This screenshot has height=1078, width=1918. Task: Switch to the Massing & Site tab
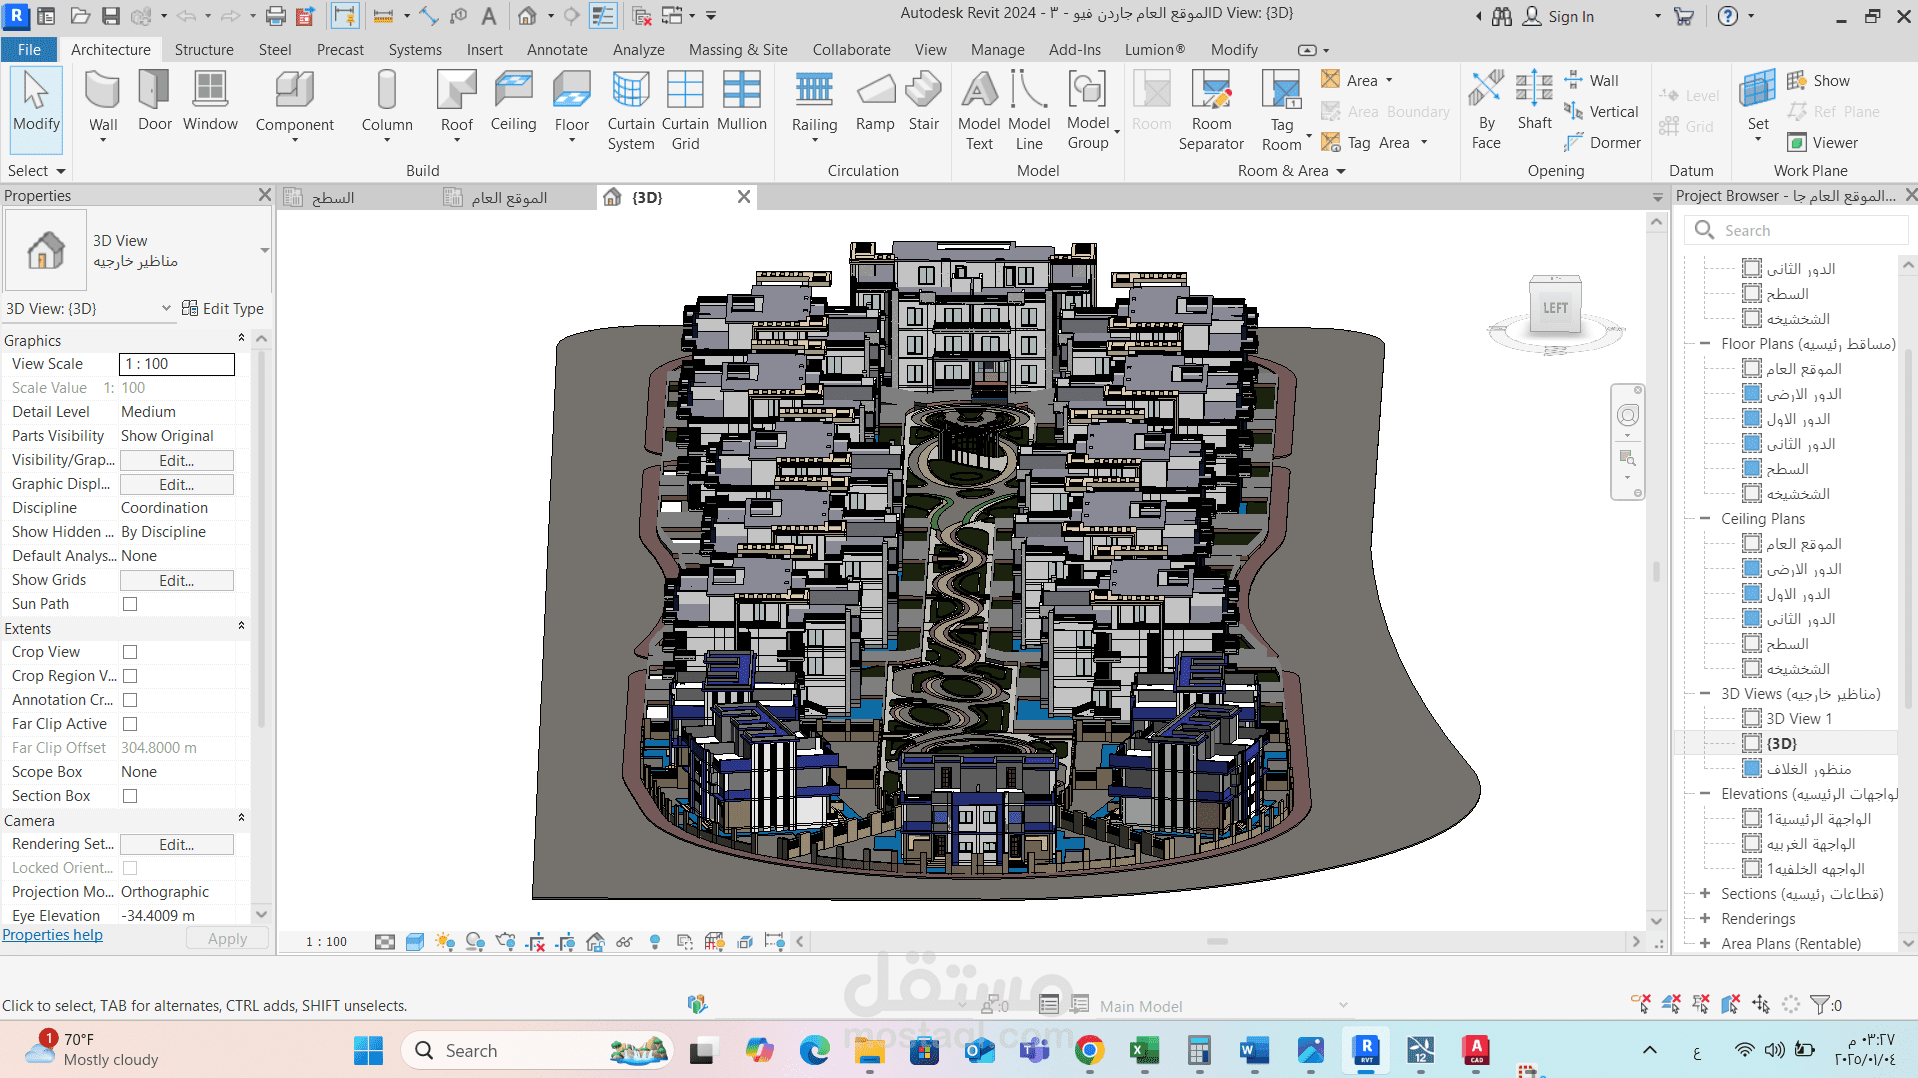click(738, 50)
